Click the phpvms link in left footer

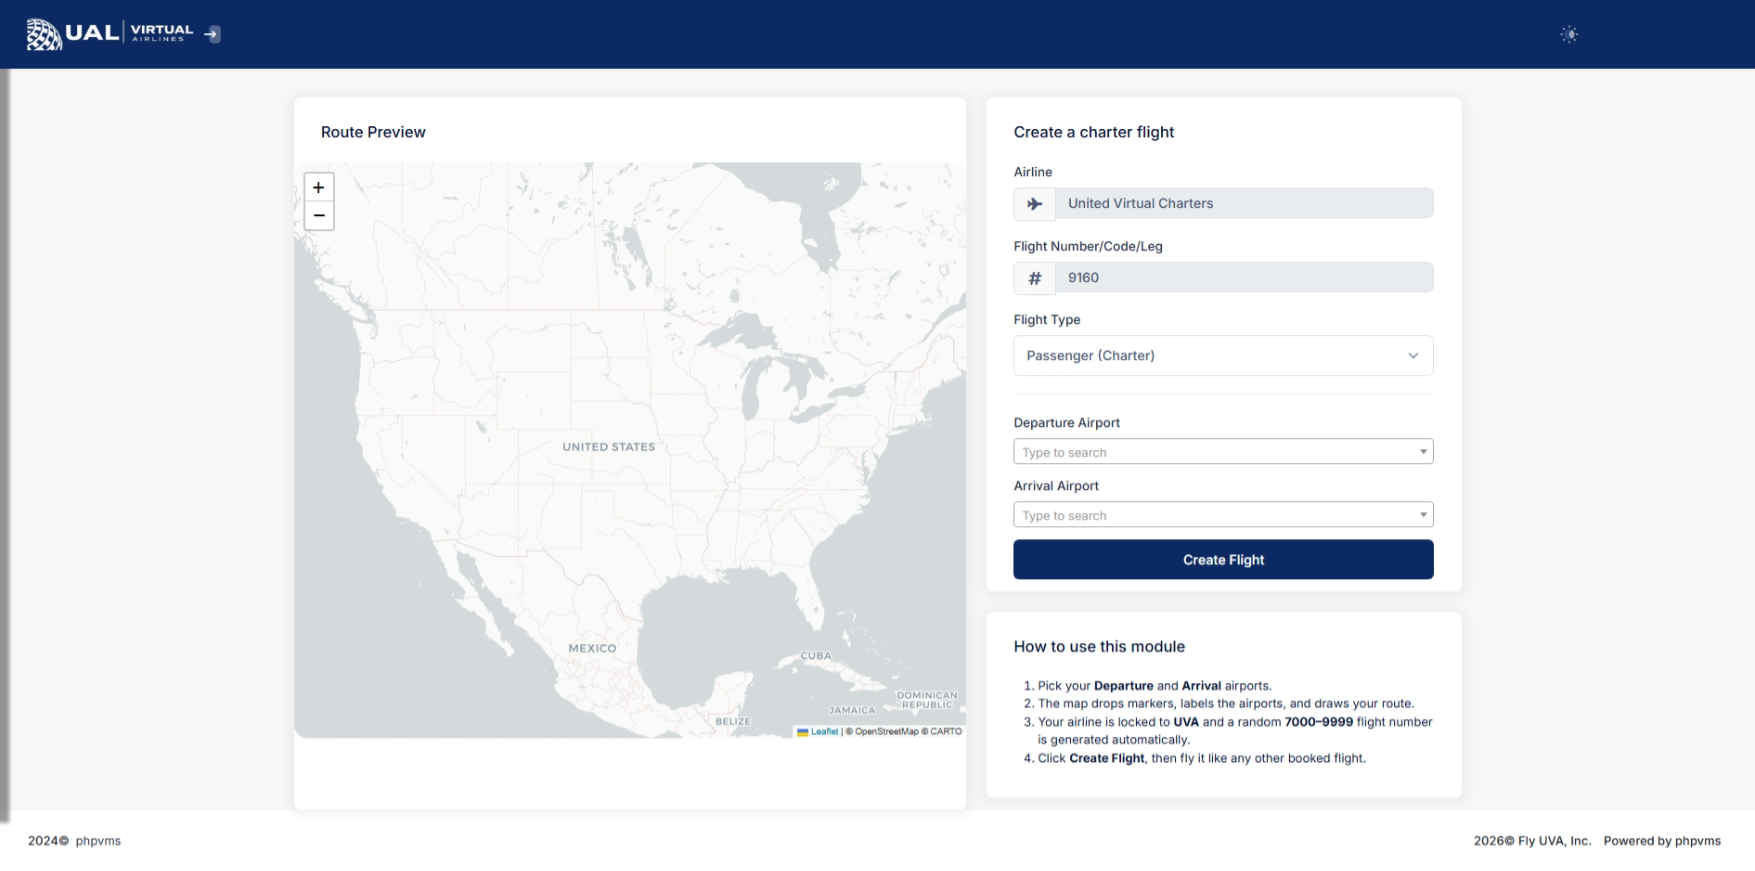tap(98, 841)
